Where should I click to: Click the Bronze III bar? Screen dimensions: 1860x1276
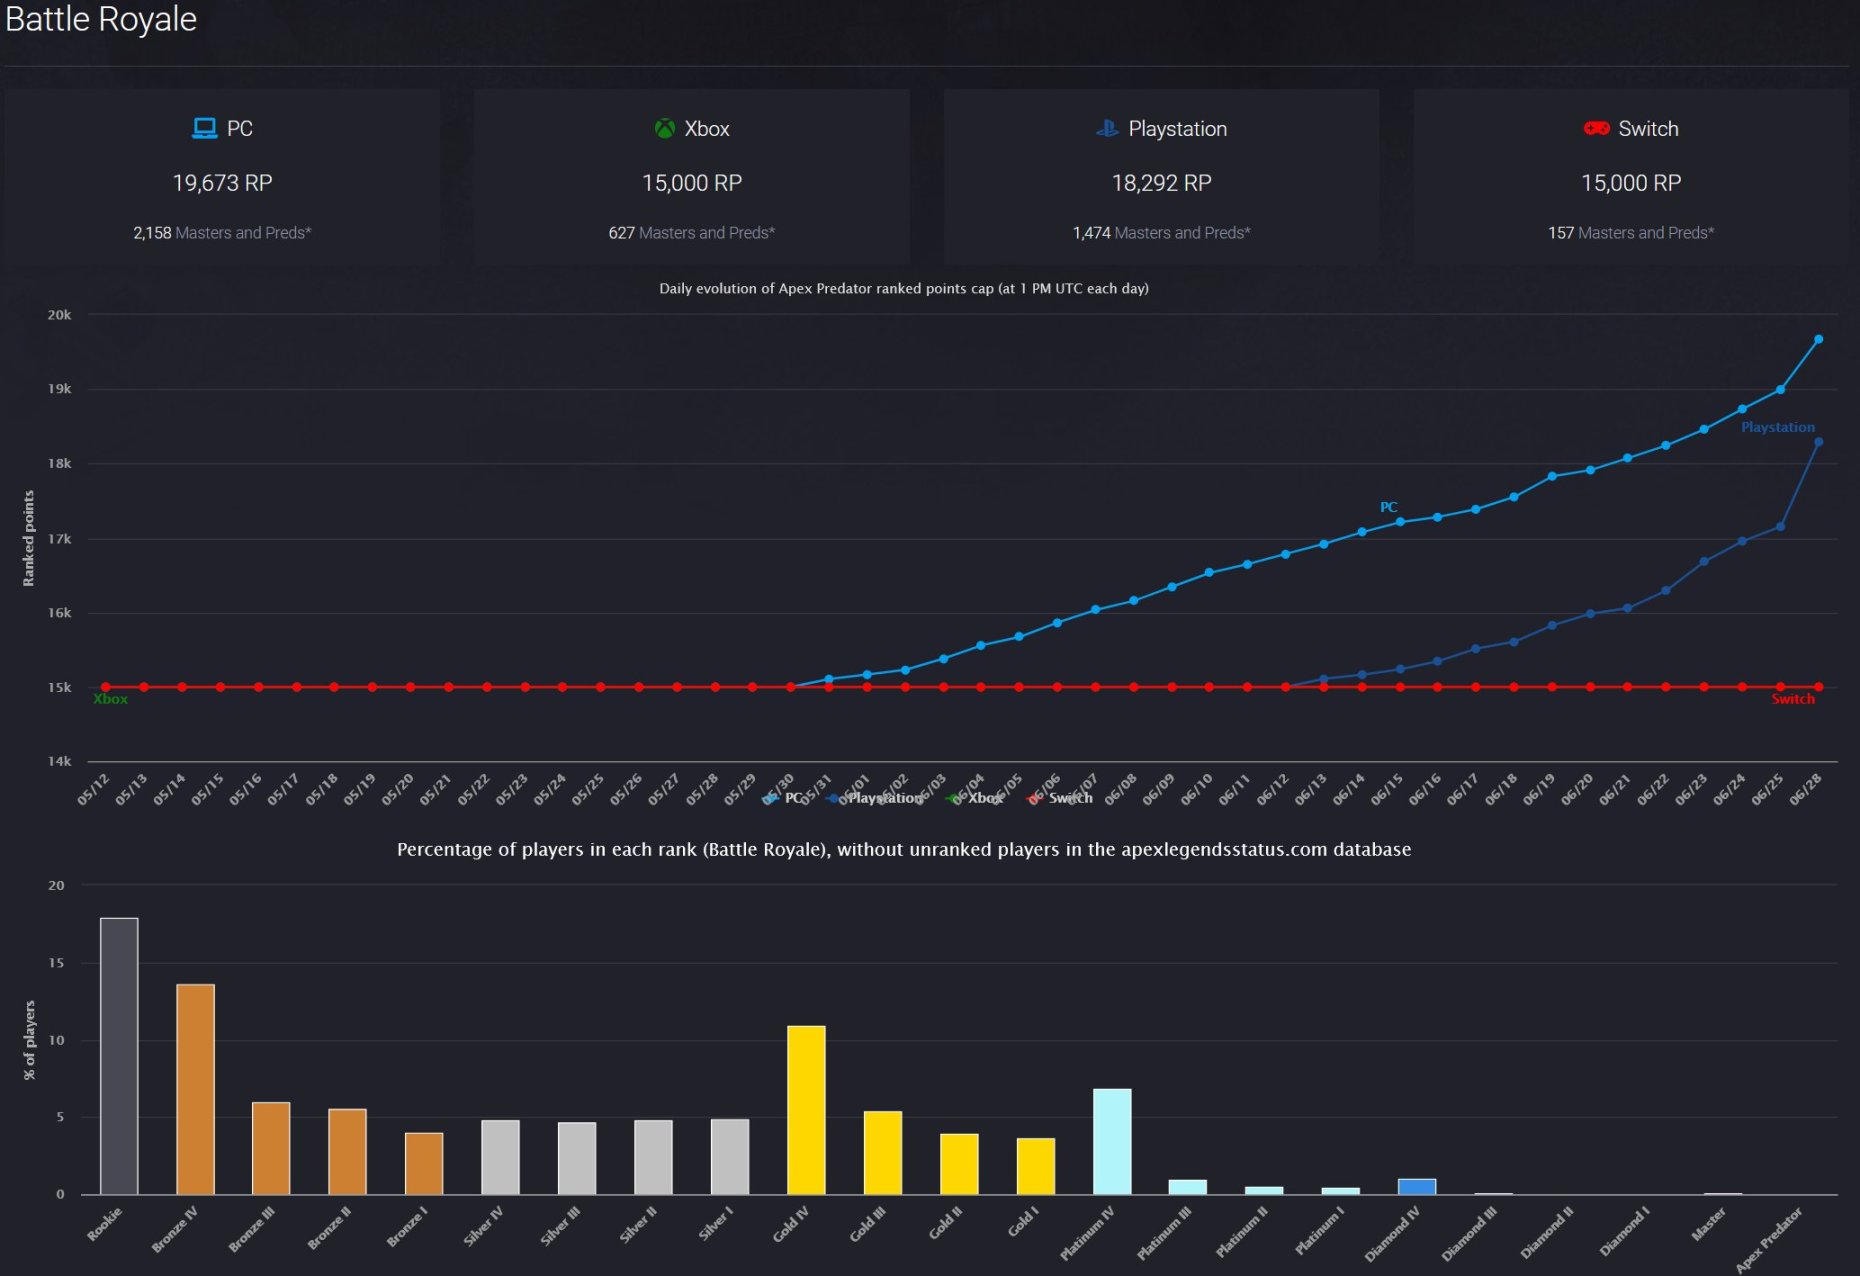click(x=271, y=1148)
